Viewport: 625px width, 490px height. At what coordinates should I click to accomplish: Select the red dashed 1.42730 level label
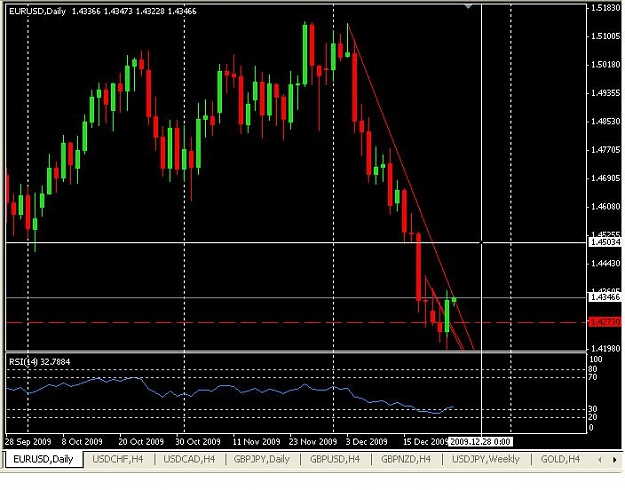605,322
